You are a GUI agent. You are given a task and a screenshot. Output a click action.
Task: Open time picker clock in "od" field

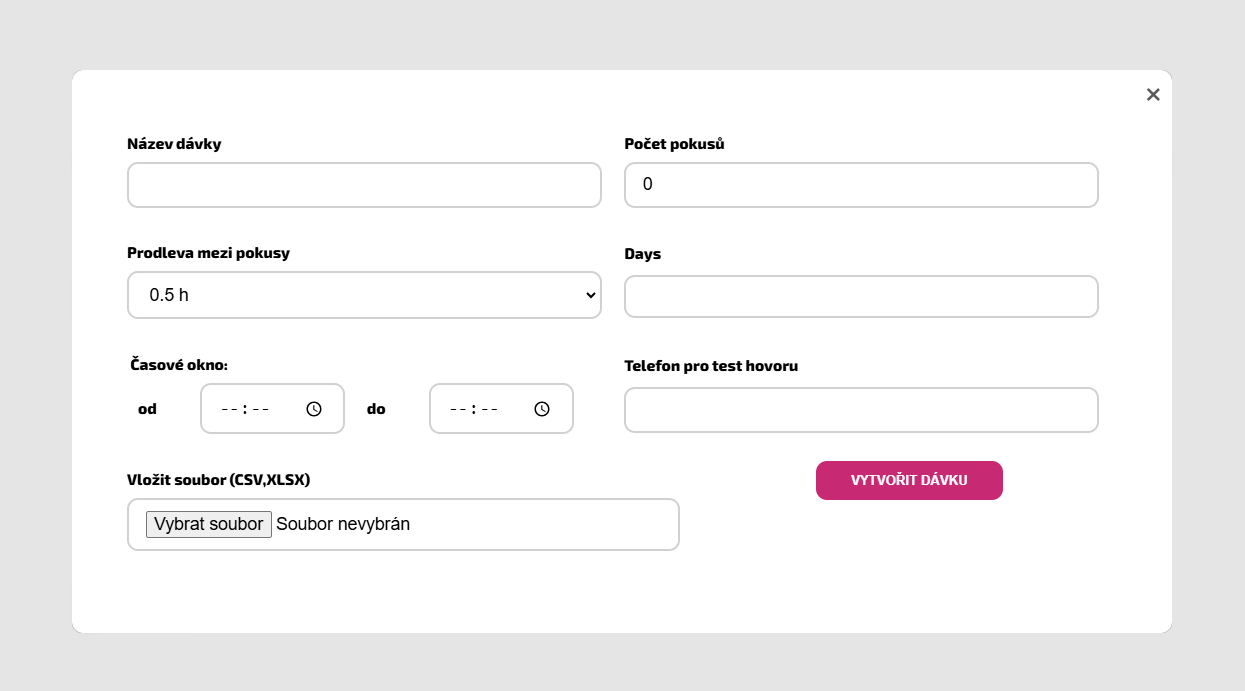point(314,409)
